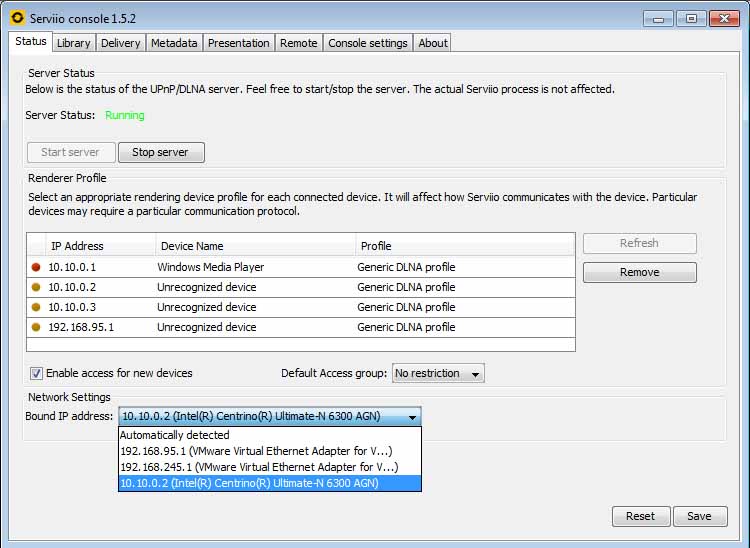Choose 192.168.95.1 VMware adapter option
Image resolution: width=750 pixels, height=548 pixels.
pos(255,451)
